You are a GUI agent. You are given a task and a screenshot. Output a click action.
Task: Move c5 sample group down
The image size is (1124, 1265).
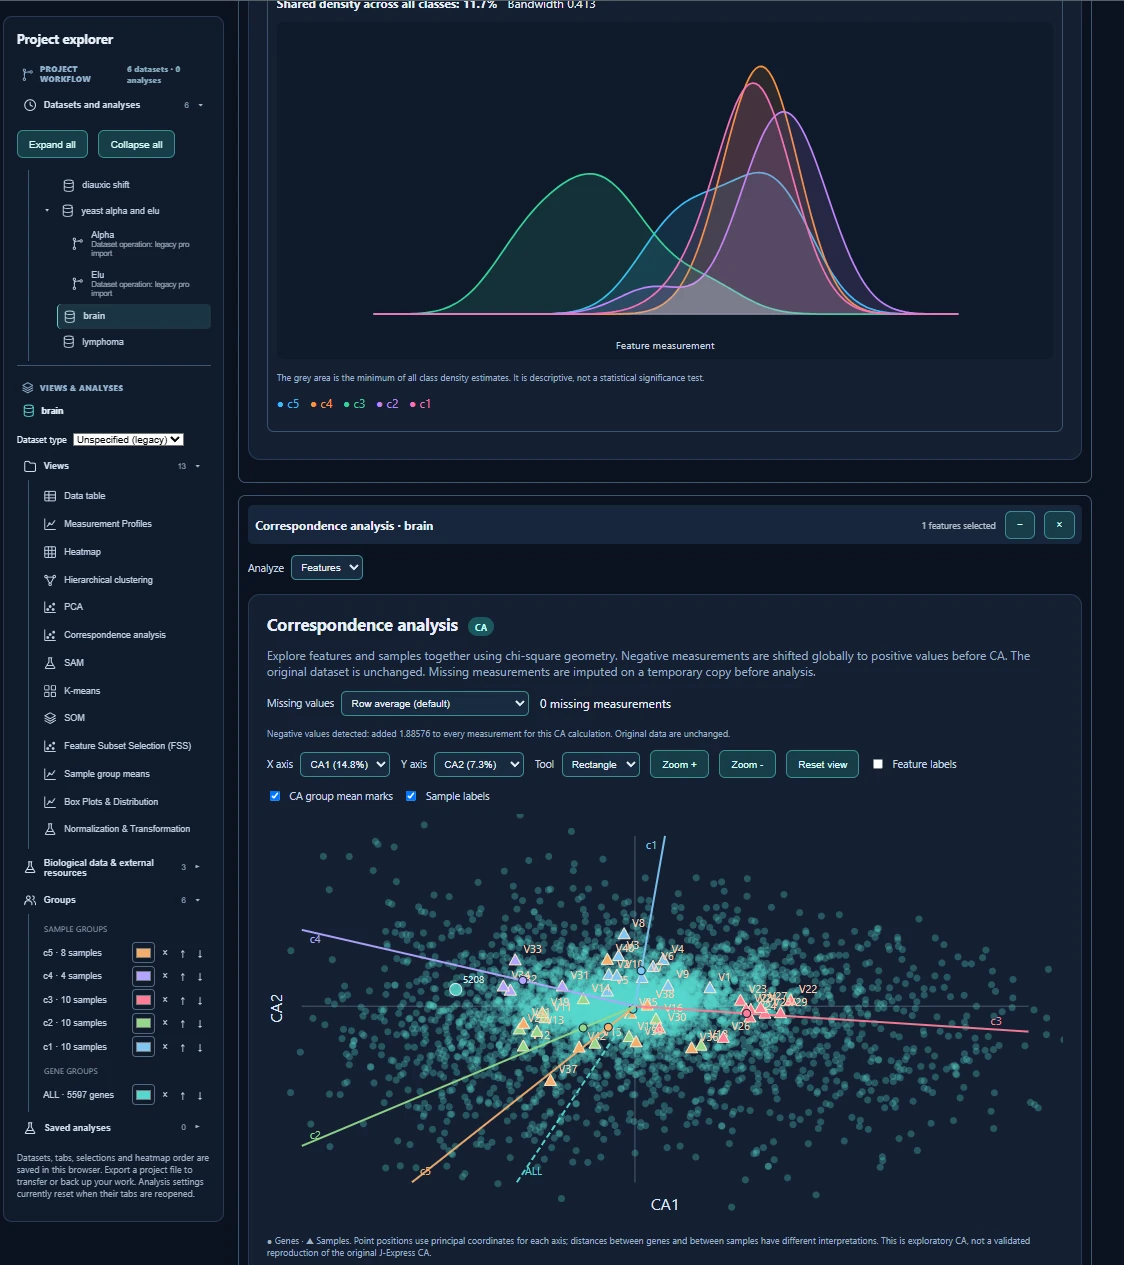[x=200, y=953]
